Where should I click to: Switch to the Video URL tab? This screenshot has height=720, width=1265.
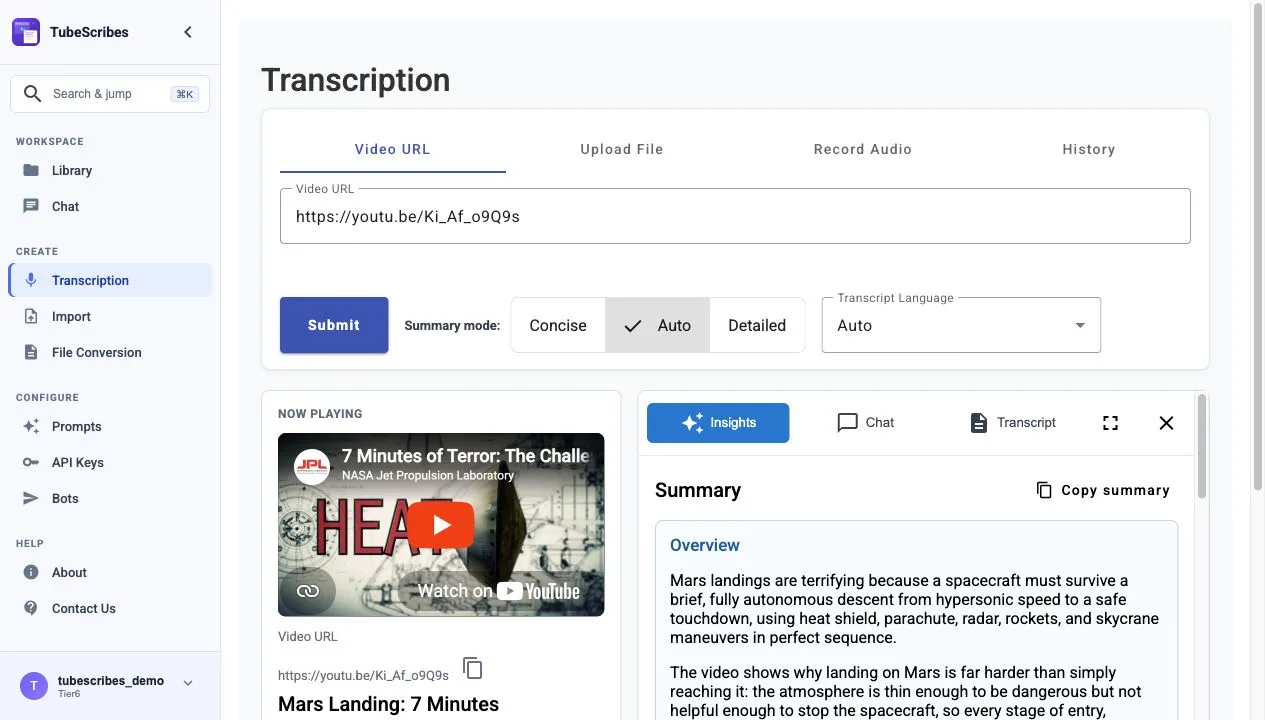393,149
